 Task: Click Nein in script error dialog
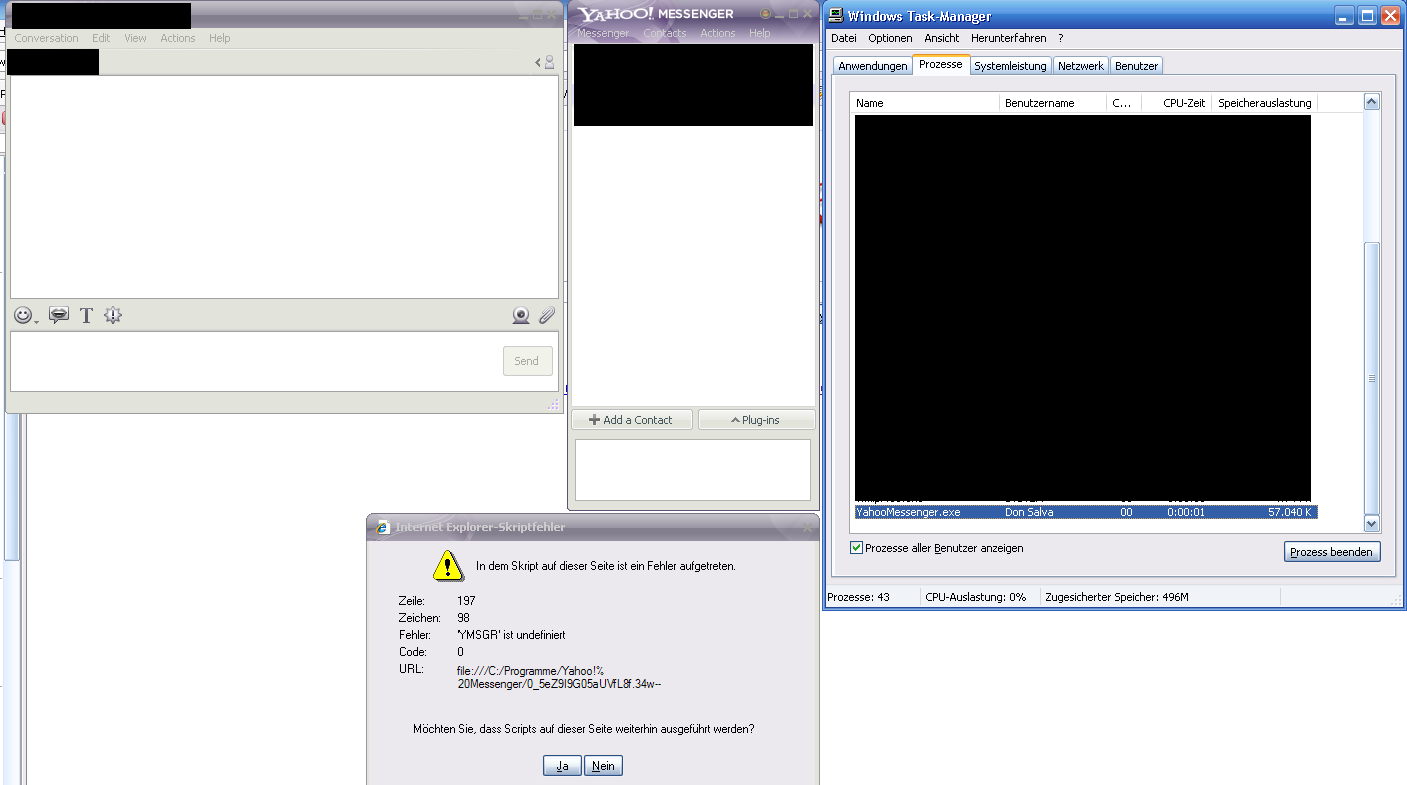(x=603, y=766)
